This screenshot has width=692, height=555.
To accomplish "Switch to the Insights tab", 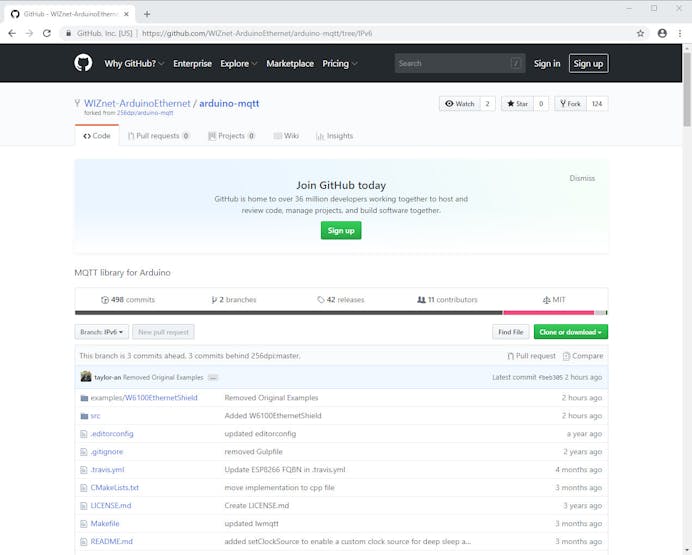I will click(335, 136).
